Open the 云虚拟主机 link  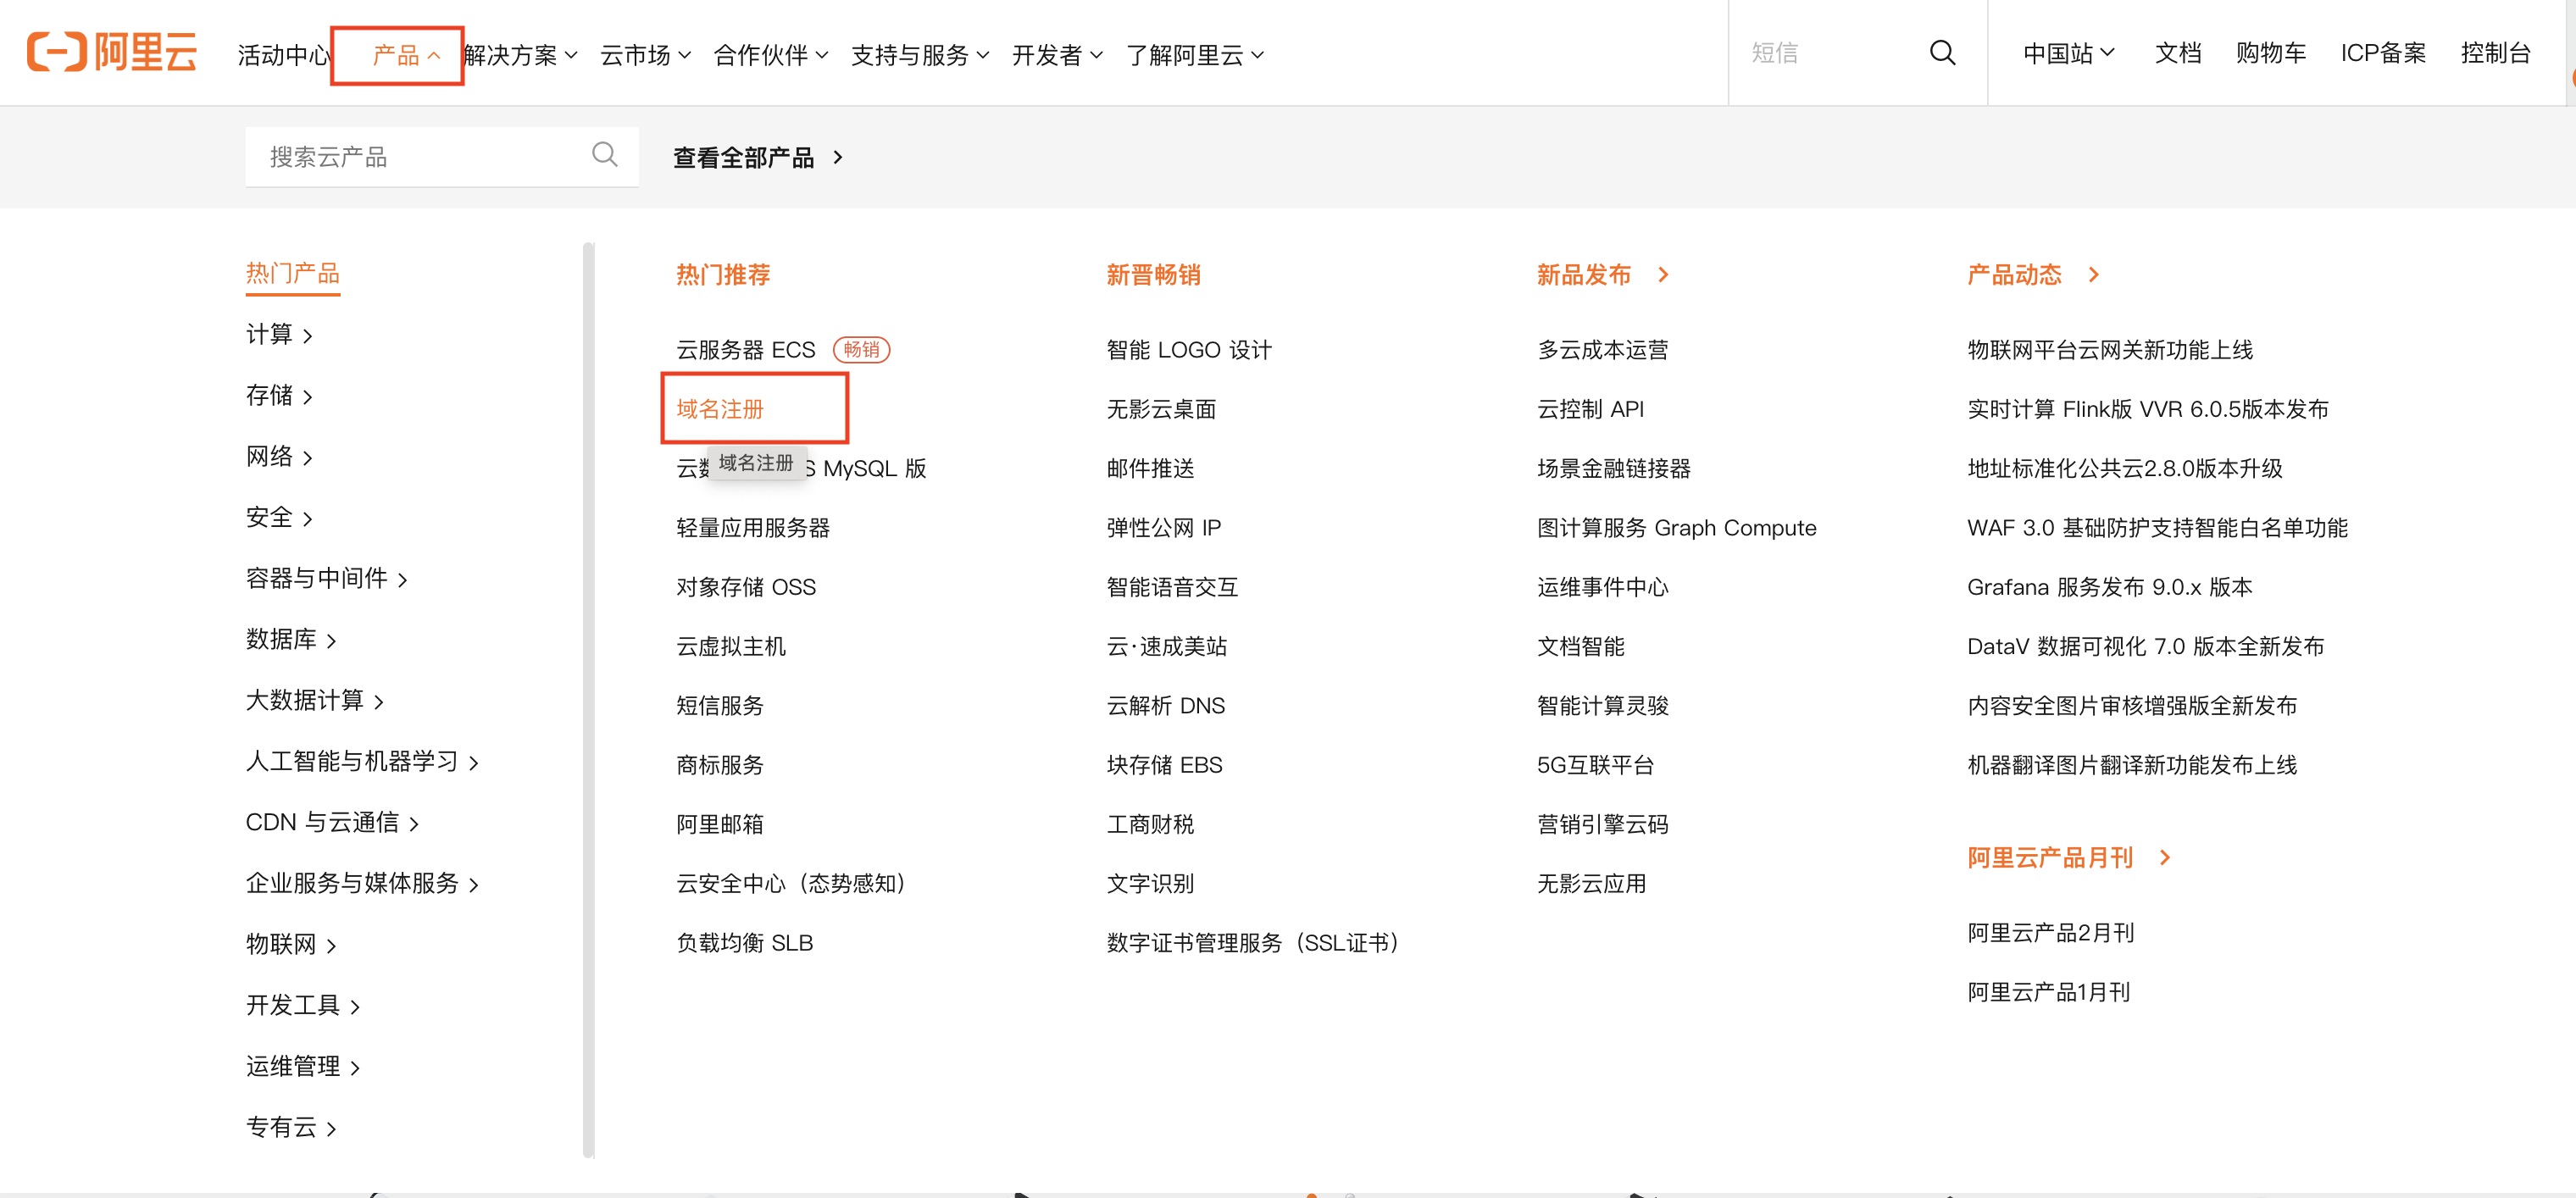click(x=730, y=646)
